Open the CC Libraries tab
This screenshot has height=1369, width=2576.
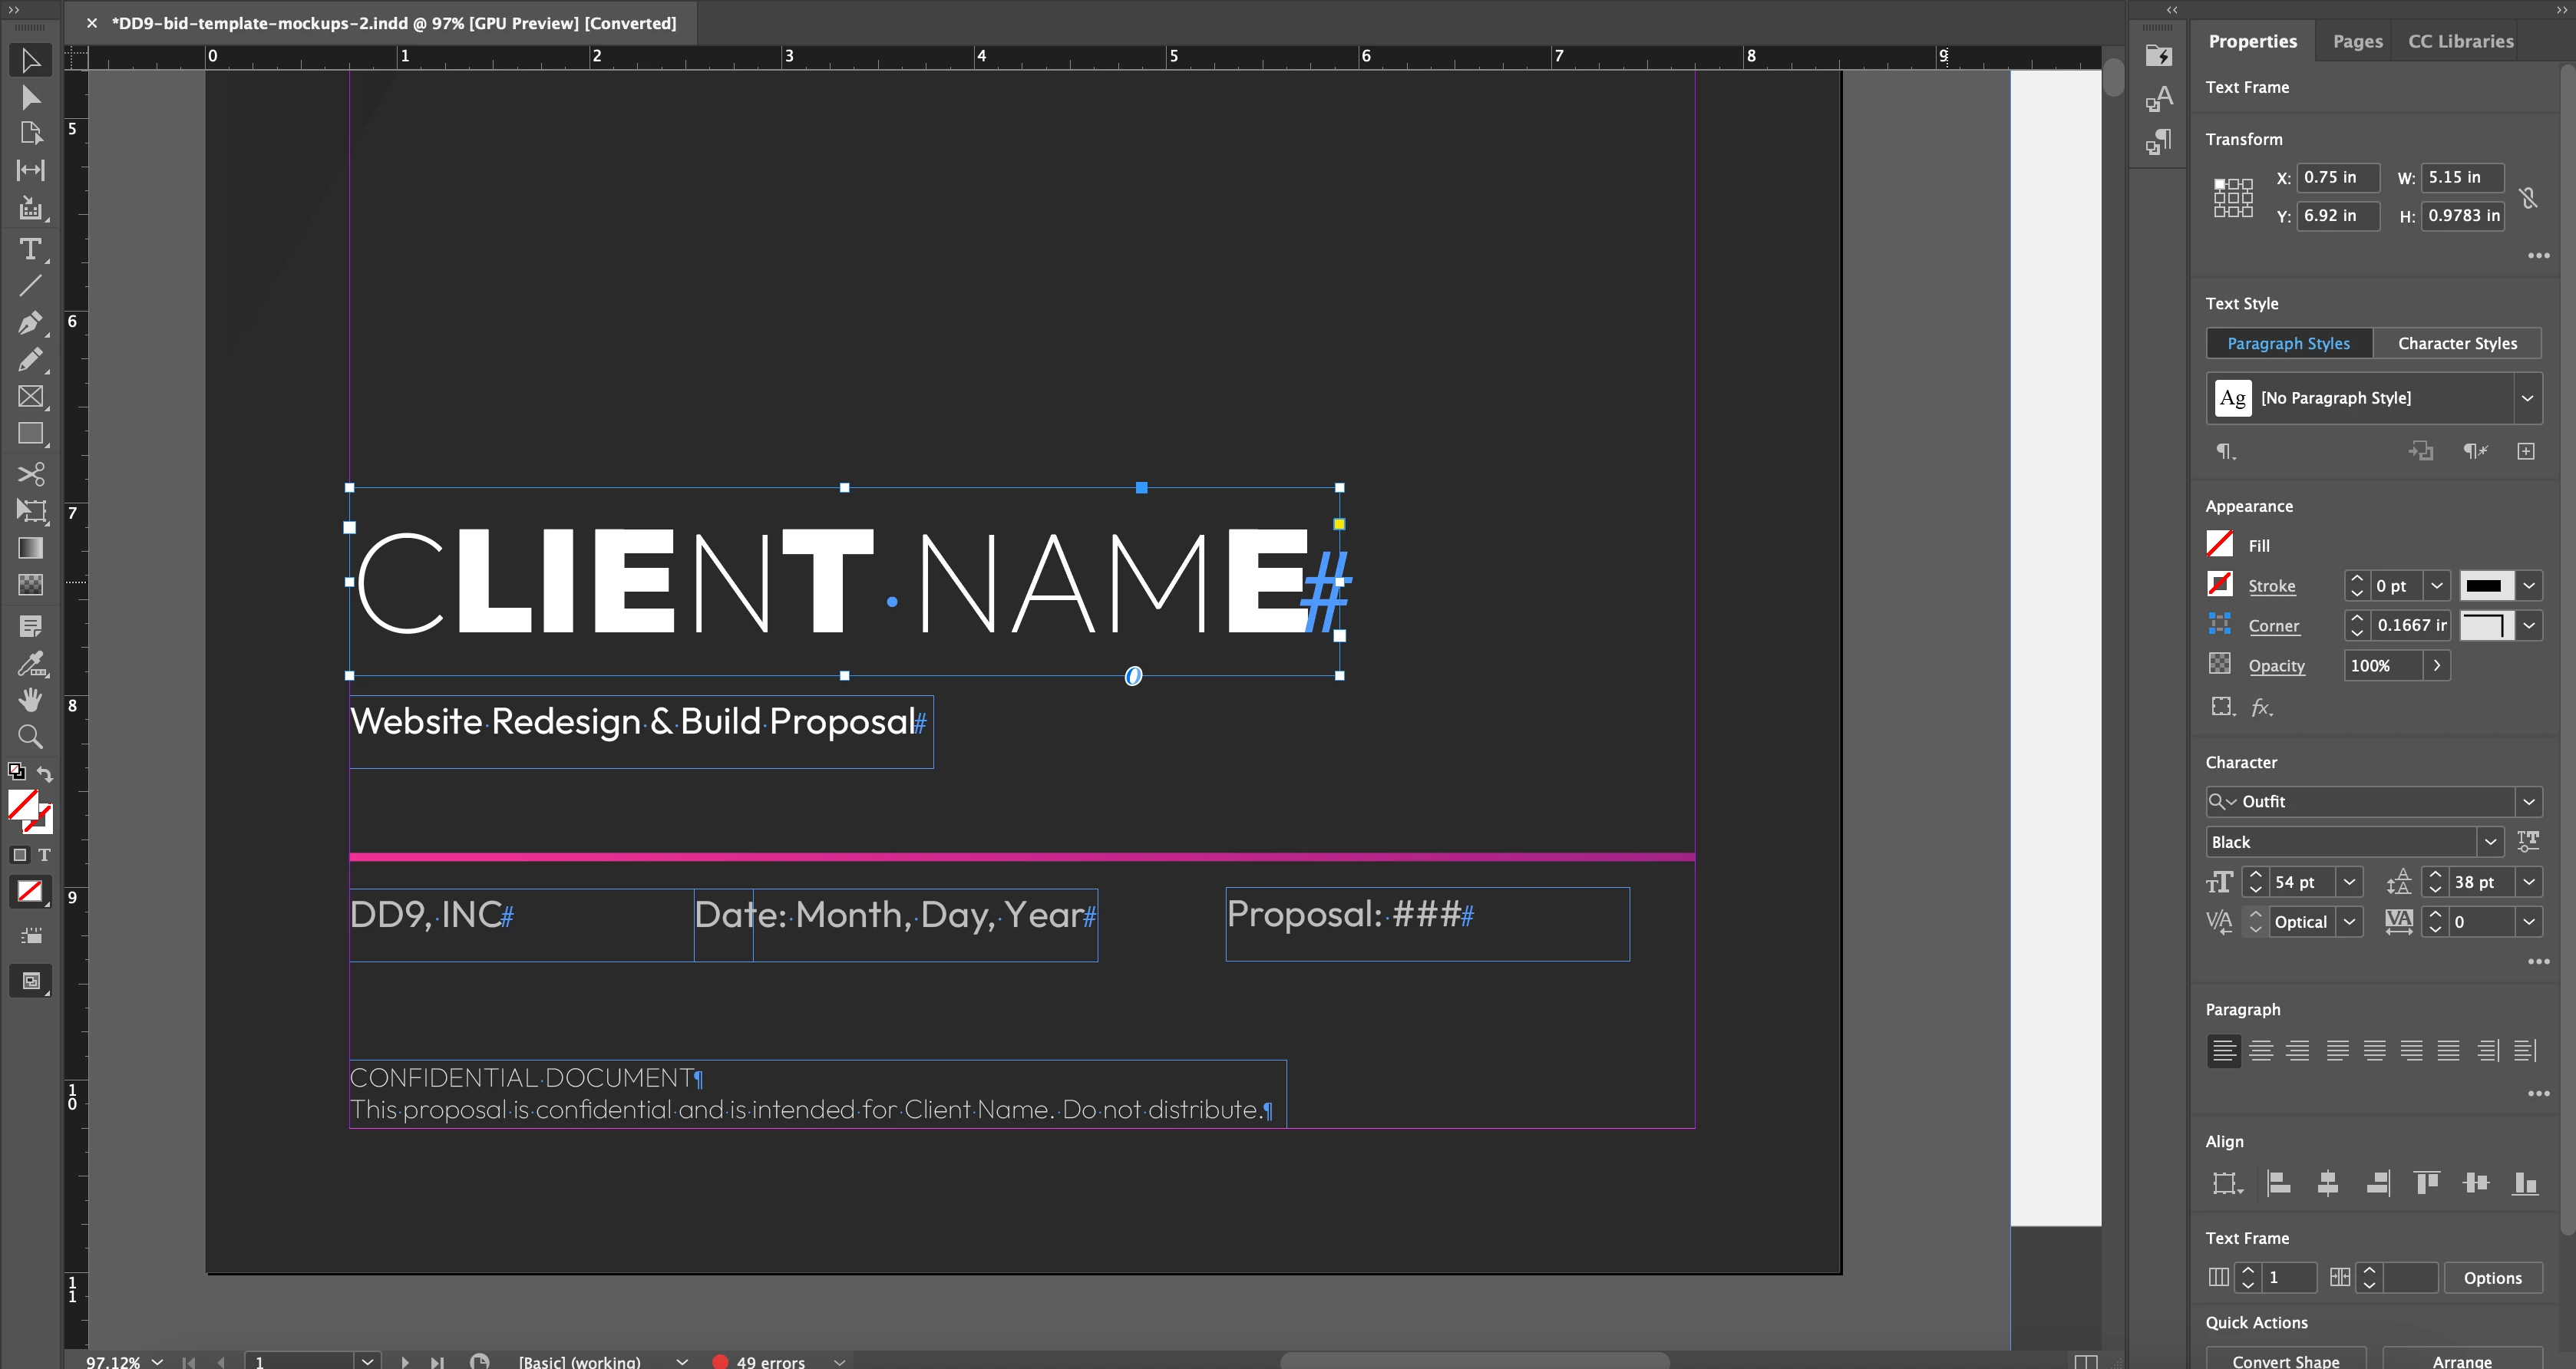[2460, 41]
